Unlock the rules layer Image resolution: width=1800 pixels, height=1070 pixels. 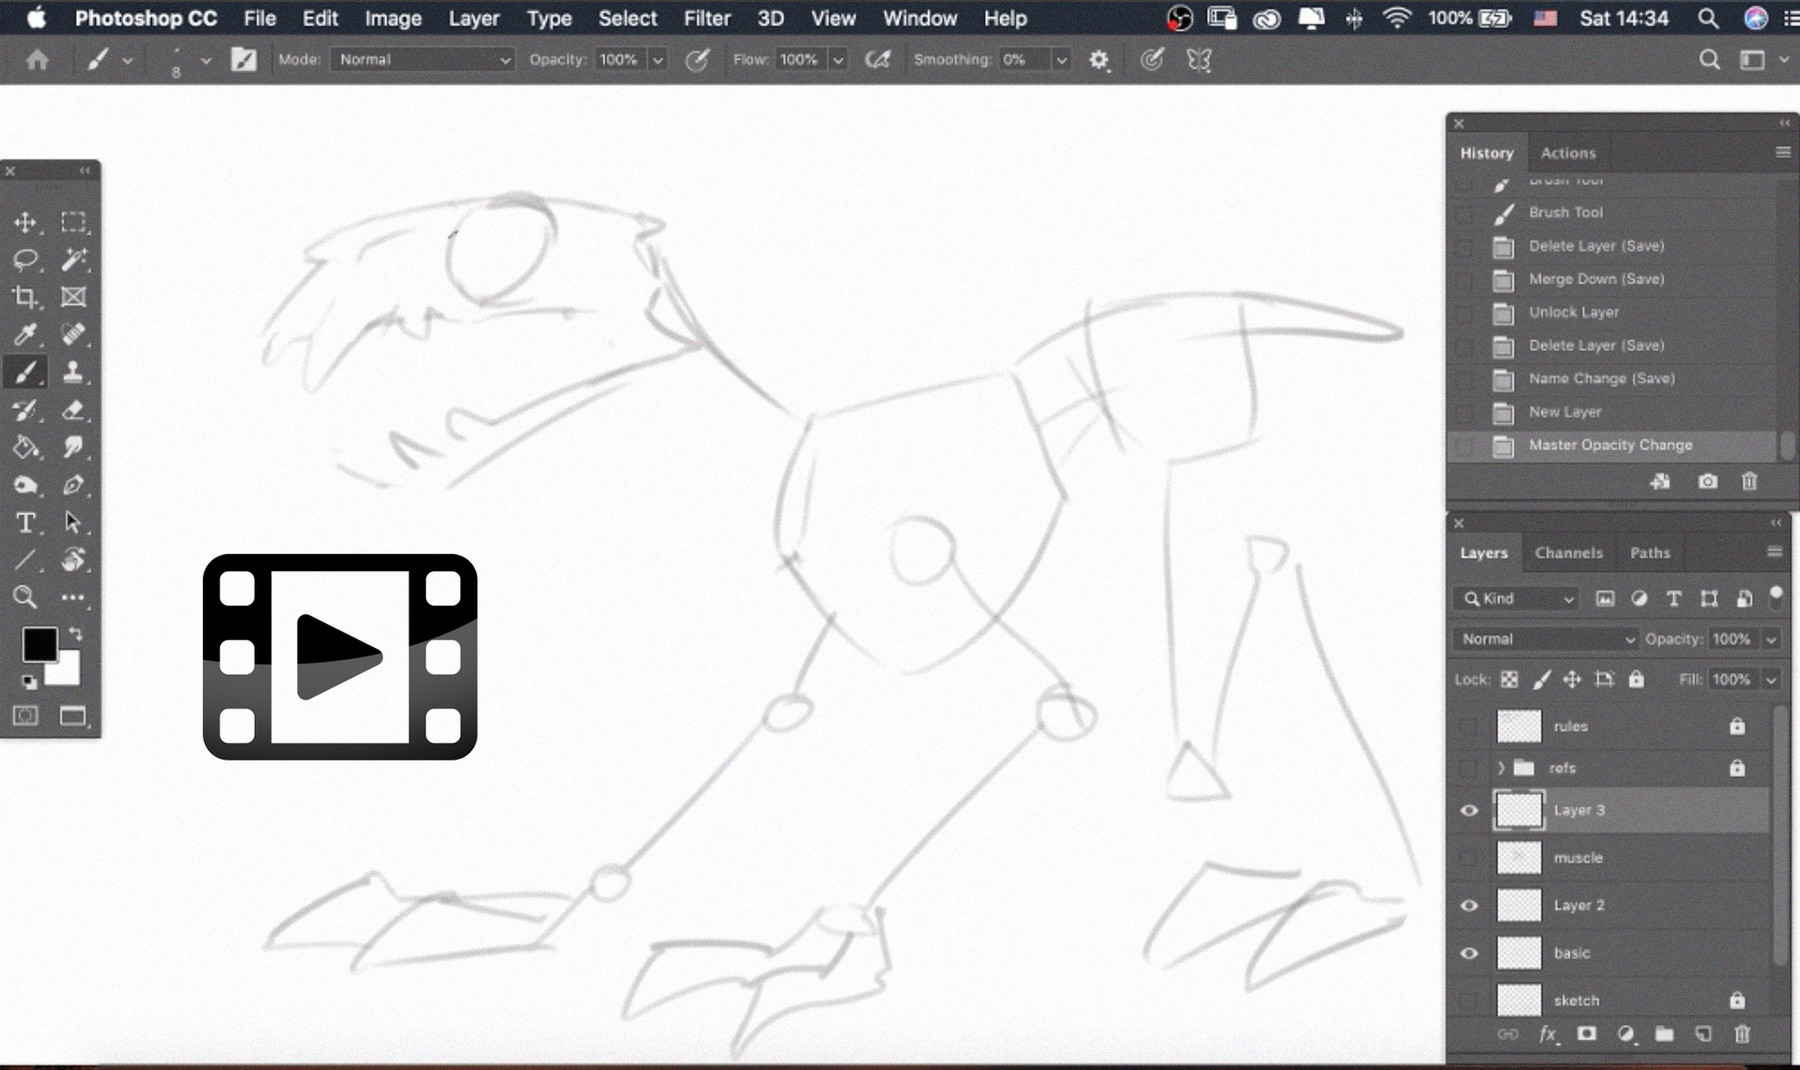(1737, 726)
